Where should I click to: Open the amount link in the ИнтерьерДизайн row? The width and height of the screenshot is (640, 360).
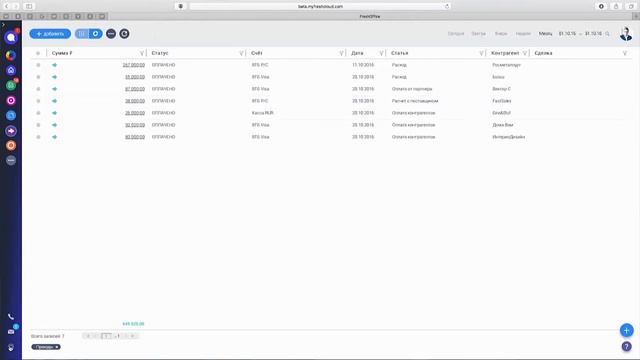[x=135, y=137]
